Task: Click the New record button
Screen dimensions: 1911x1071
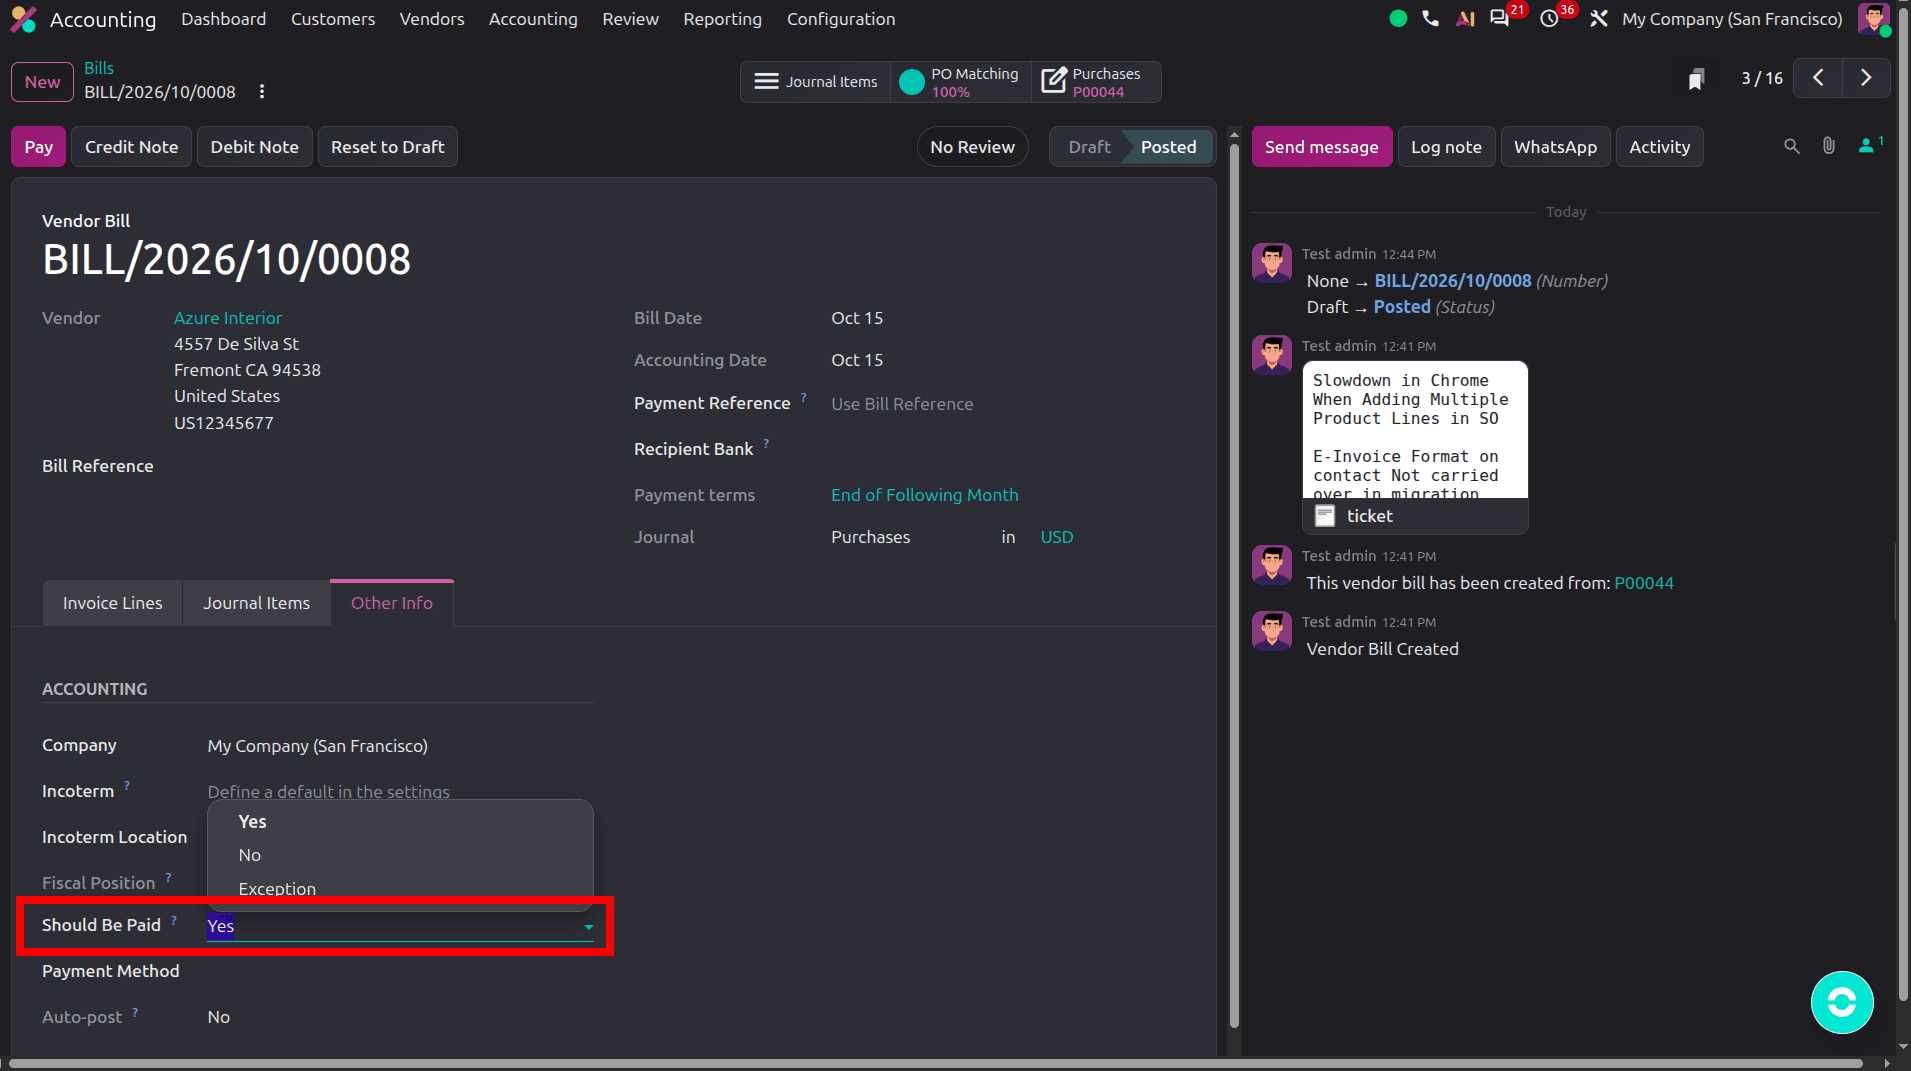Action: click(x=42, y=82)
